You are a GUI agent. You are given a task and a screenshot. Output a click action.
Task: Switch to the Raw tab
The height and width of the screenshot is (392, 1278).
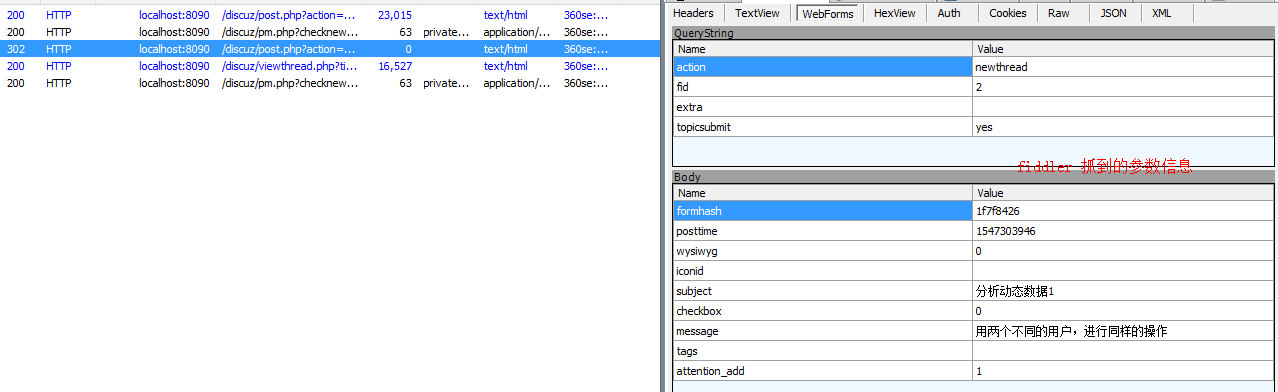click(x=1058, y=13)
